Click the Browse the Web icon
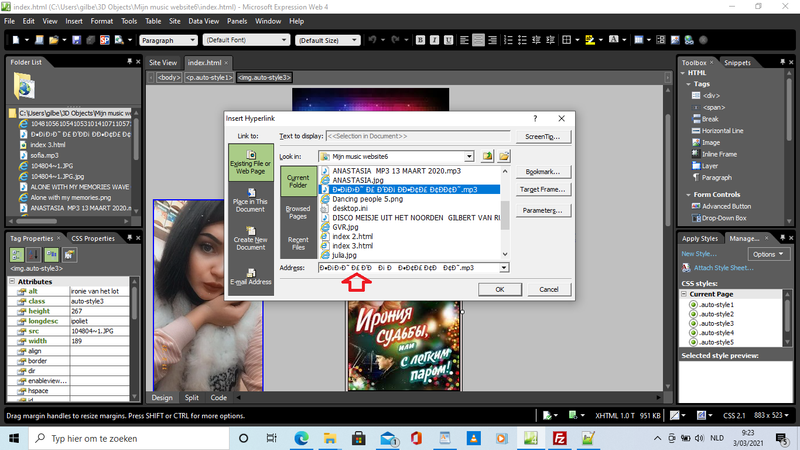Viewport: 800px width, 450px height. click(487, 156)
